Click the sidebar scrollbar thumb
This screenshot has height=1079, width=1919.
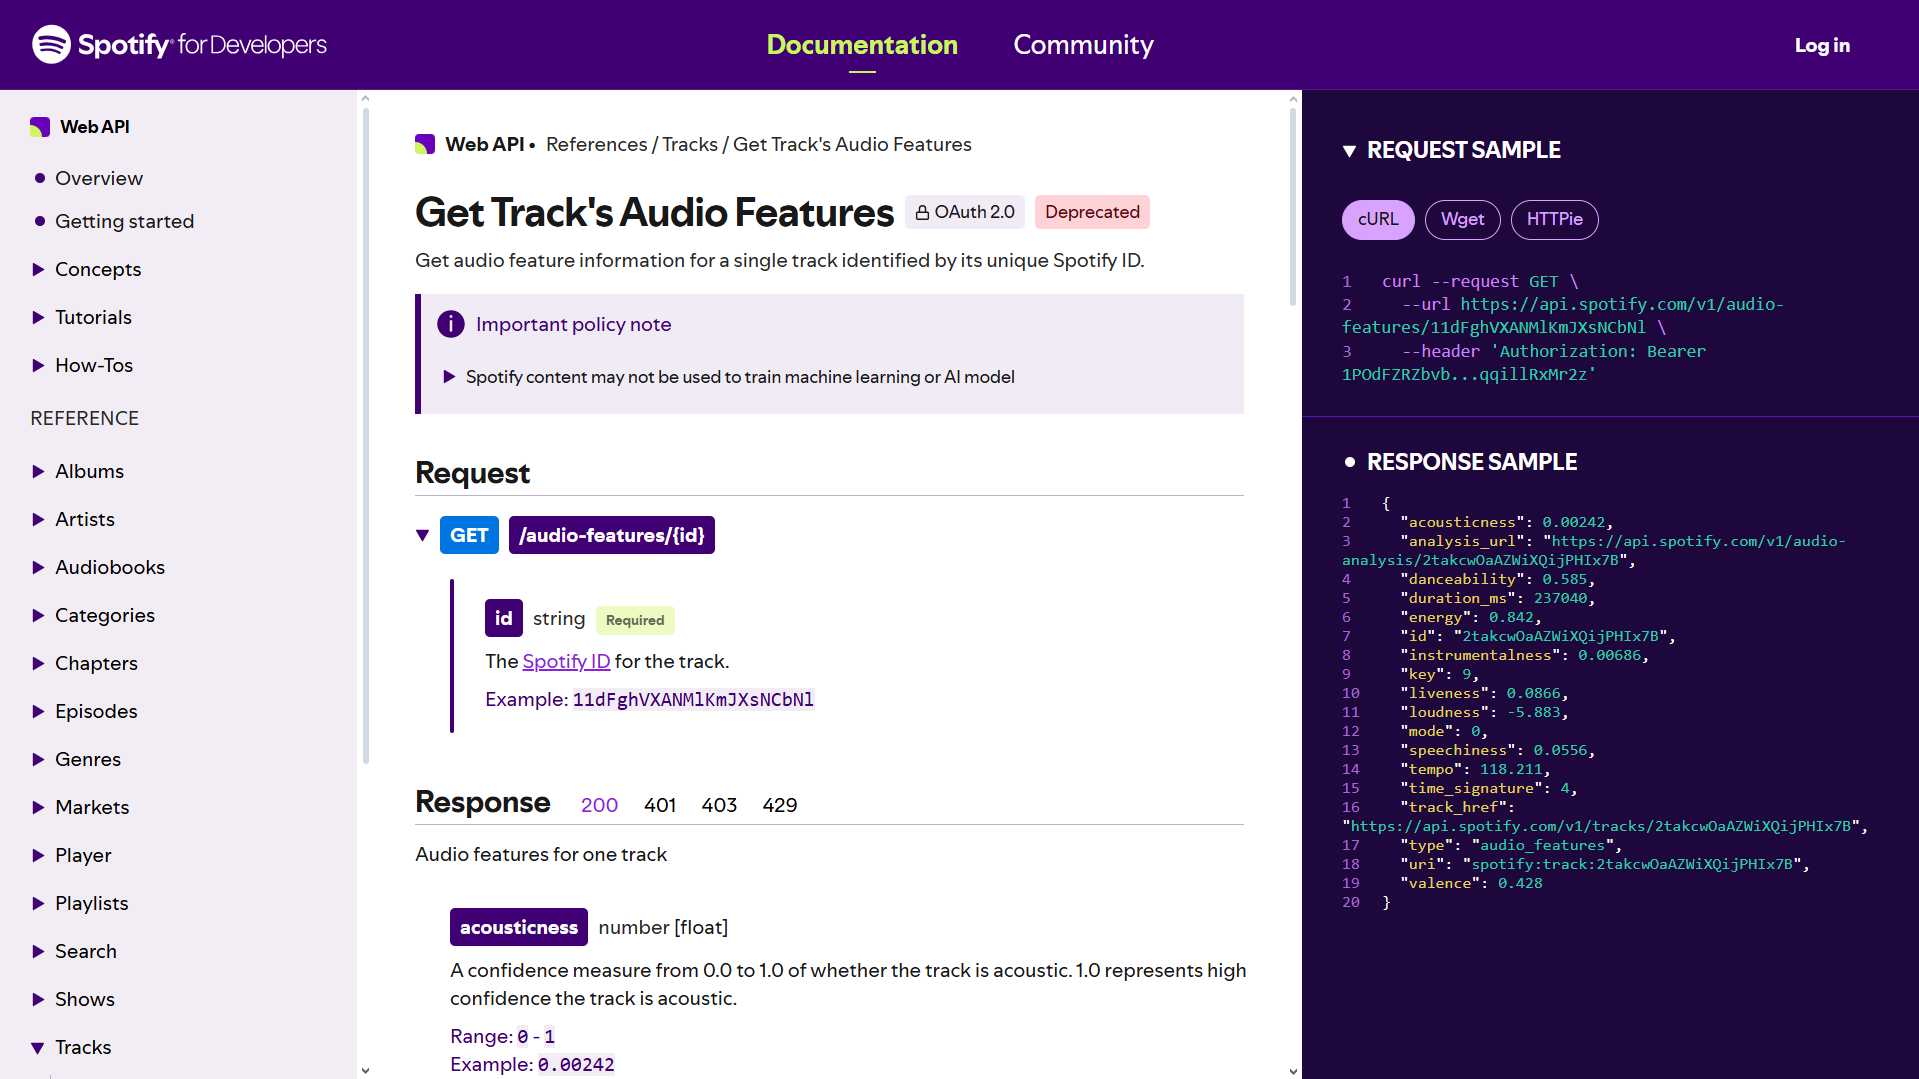(x=365, y=436)
